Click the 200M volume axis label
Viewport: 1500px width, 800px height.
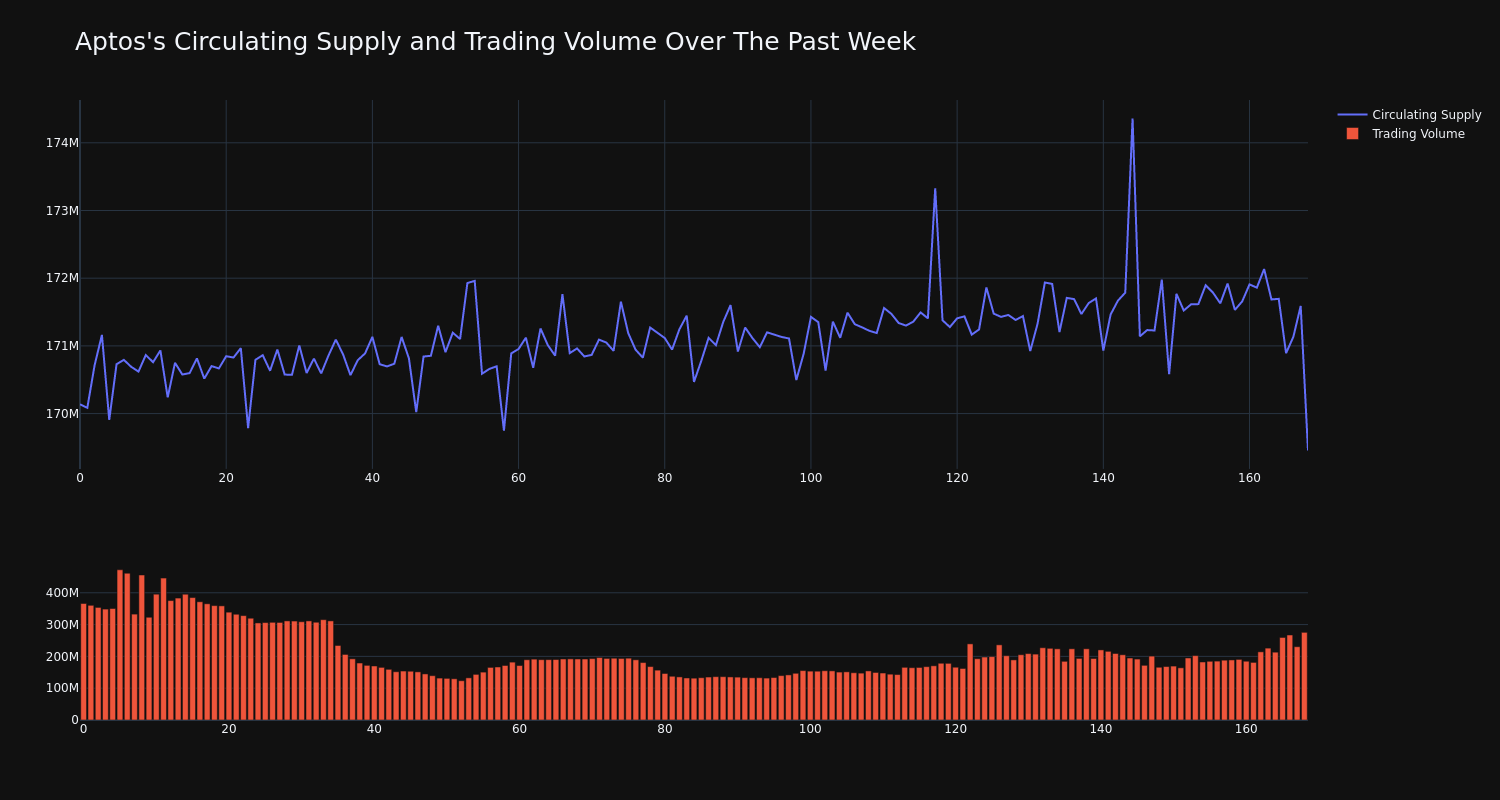point(60,657)
